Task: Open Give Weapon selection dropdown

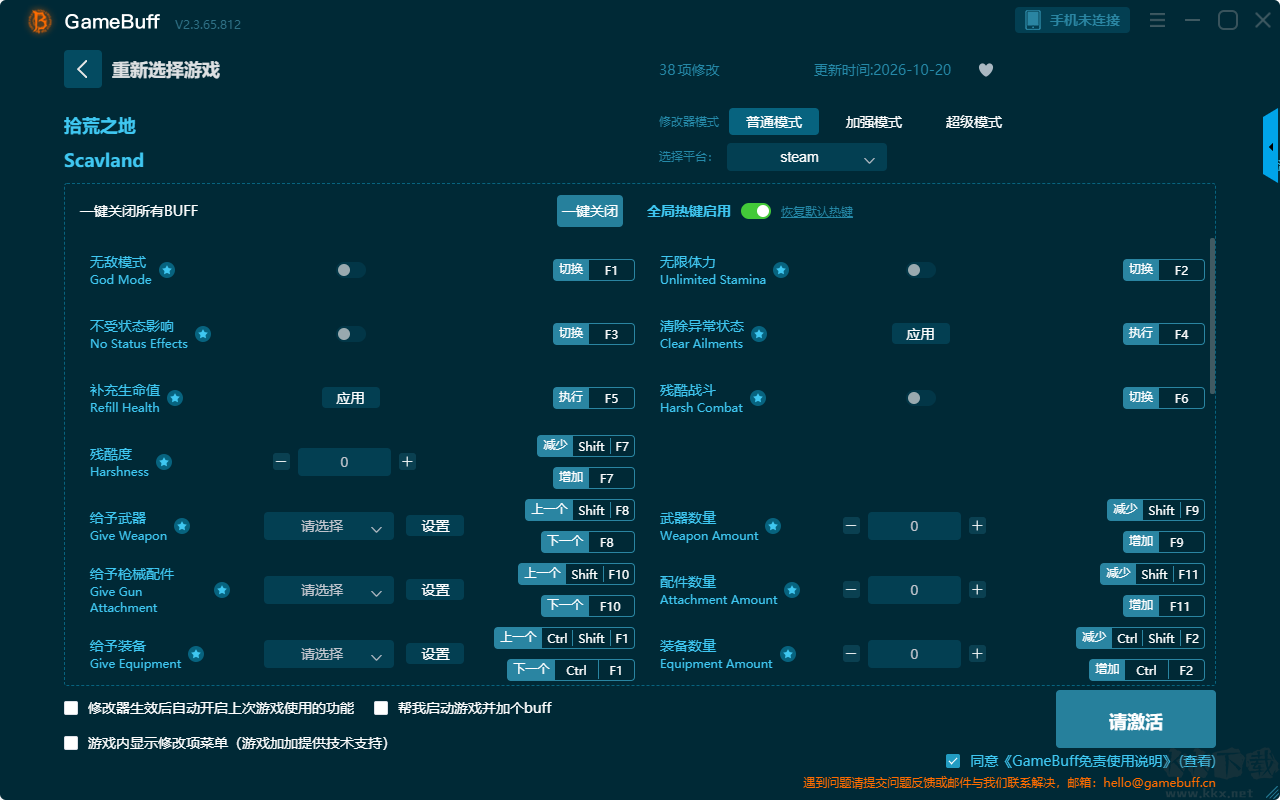Action: [x=329, y=526]
